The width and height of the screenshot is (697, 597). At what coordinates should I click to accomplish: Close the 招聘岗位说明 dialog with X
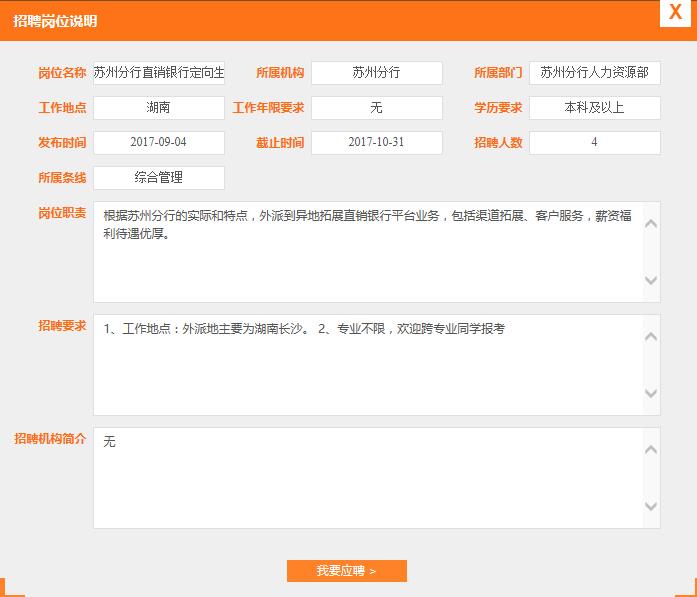click(x=675, y=12)
